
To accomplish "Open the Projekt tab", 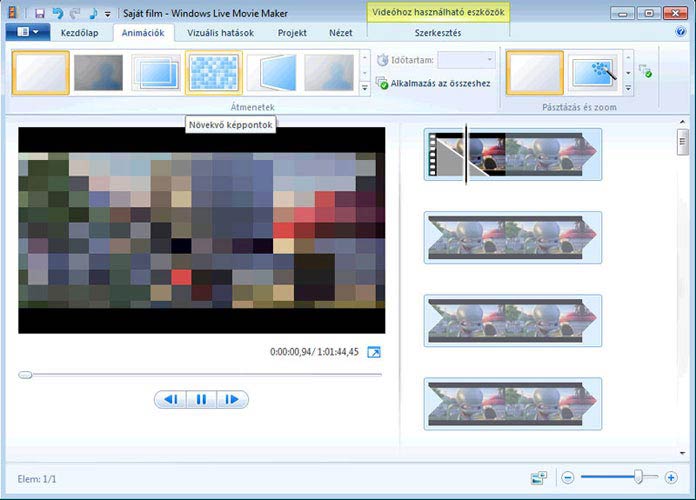I will coord(293,33).
